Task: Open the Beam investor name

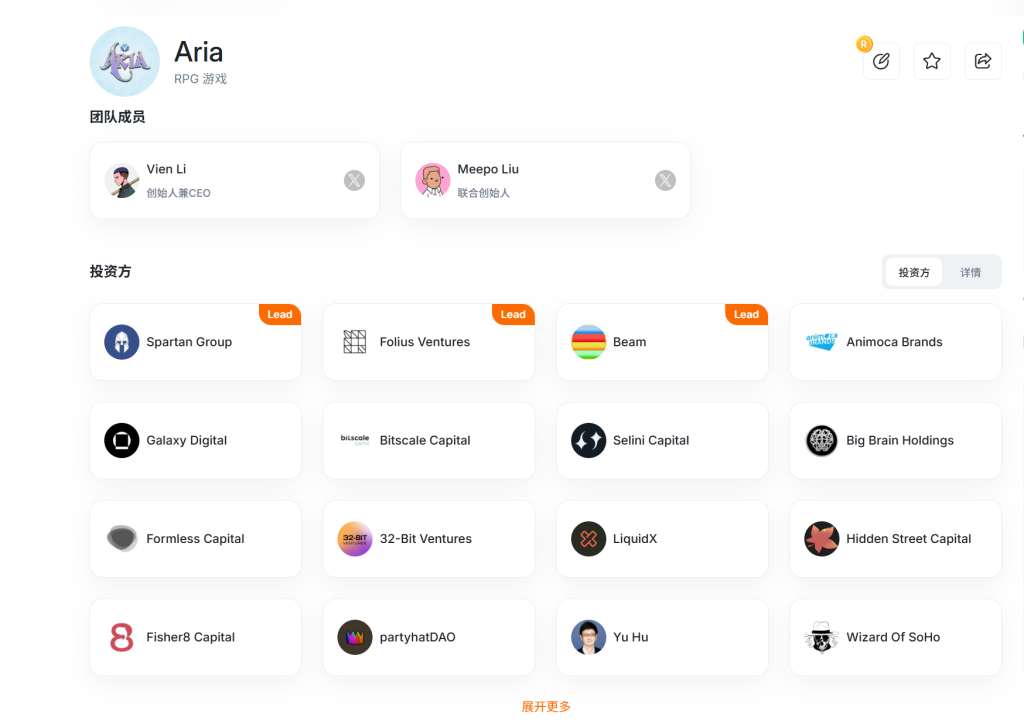Action: 630,342
